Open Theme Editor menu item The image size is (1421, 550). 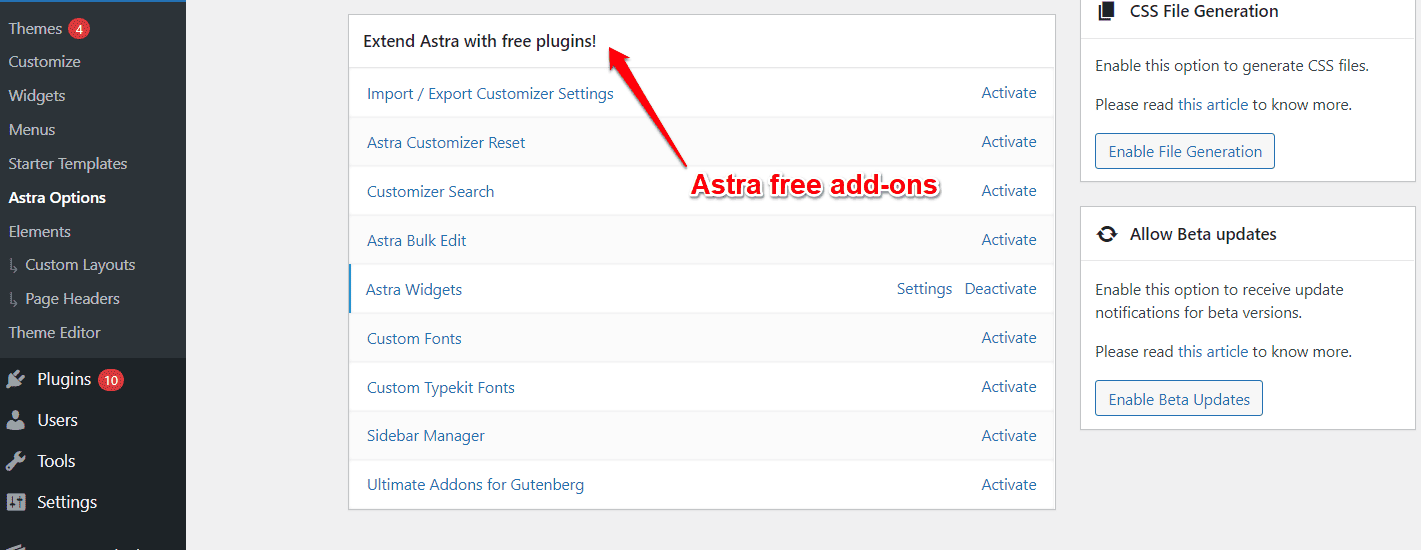(x=55, y=333)
